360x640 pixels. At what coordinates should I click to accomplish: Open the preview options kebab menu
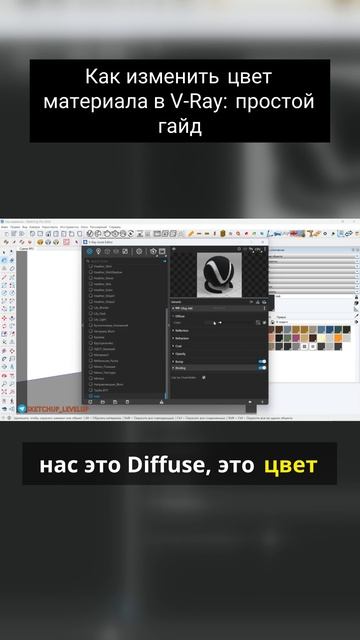click(265, 250)
